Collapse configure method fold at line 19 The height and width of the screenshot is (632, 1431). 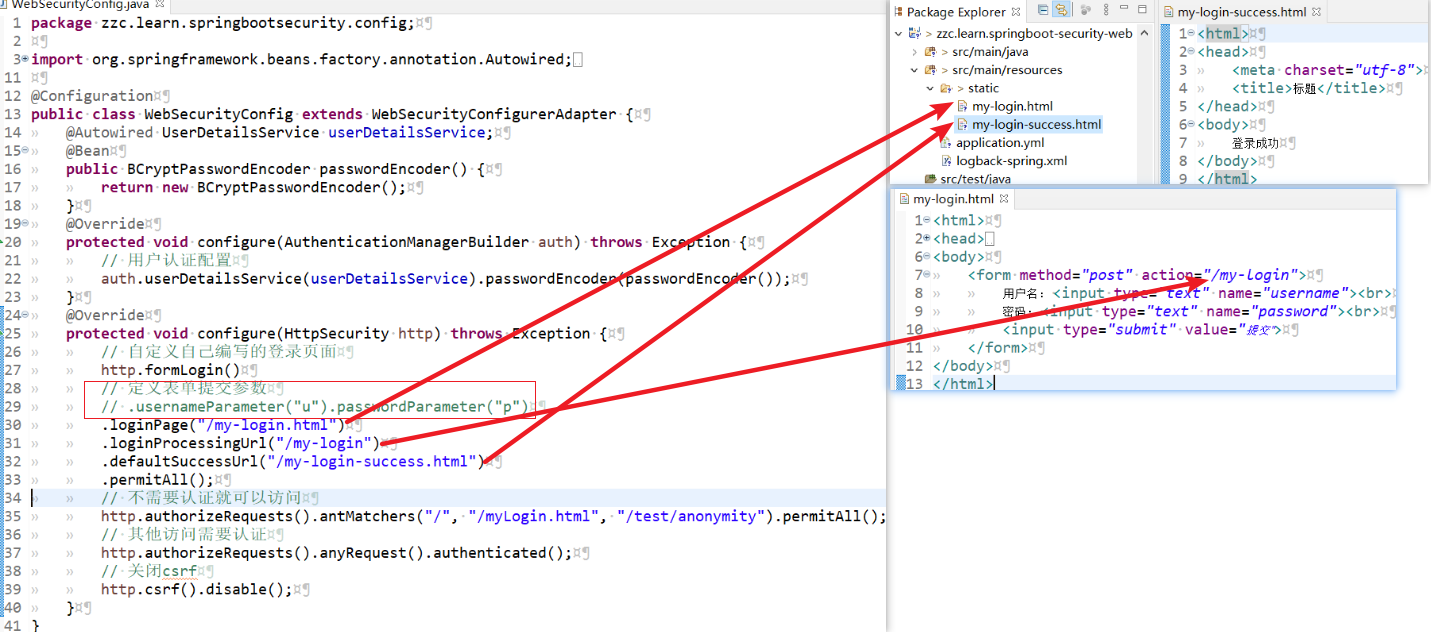tap(24, 223)
